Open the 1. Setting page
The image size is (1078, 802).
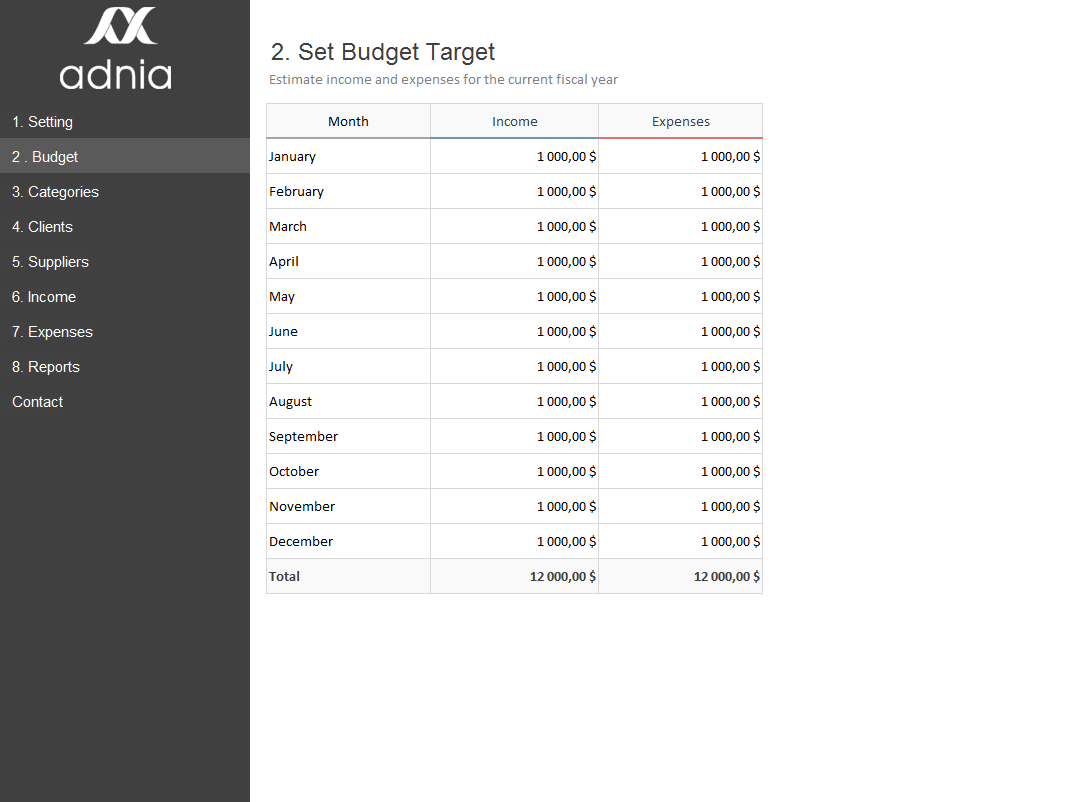tap(124, 122)
